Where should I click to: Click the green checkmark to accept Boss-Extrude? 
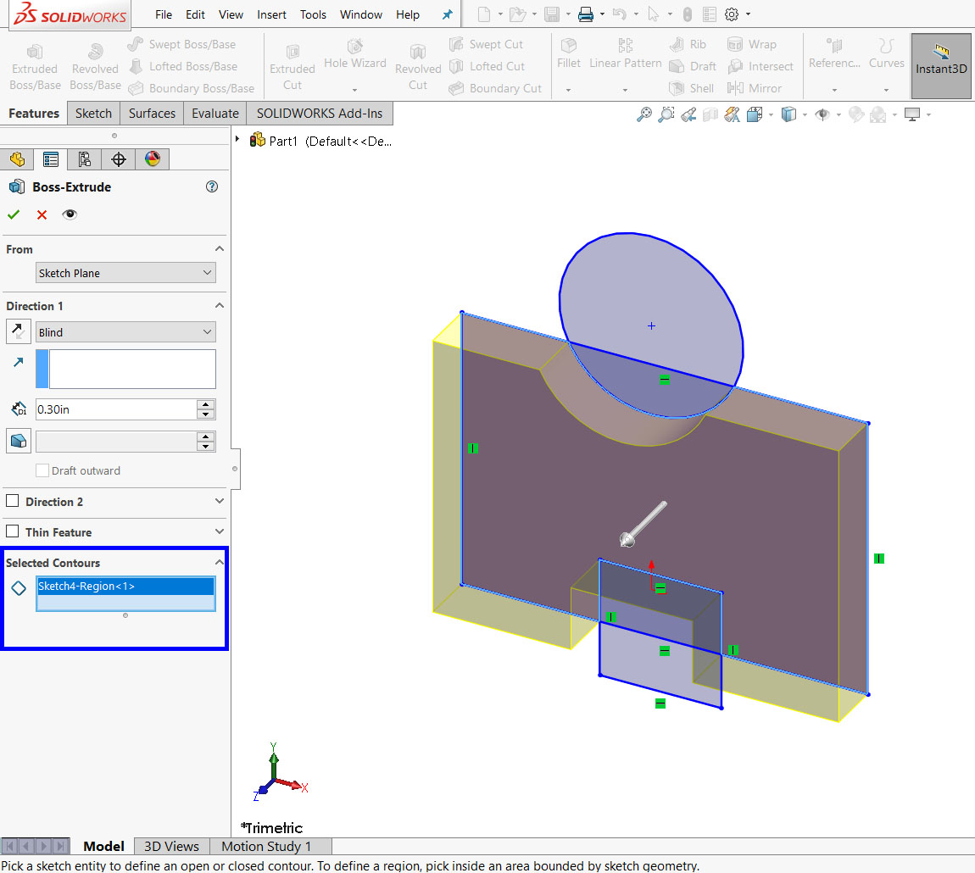[x=14, y=215]
